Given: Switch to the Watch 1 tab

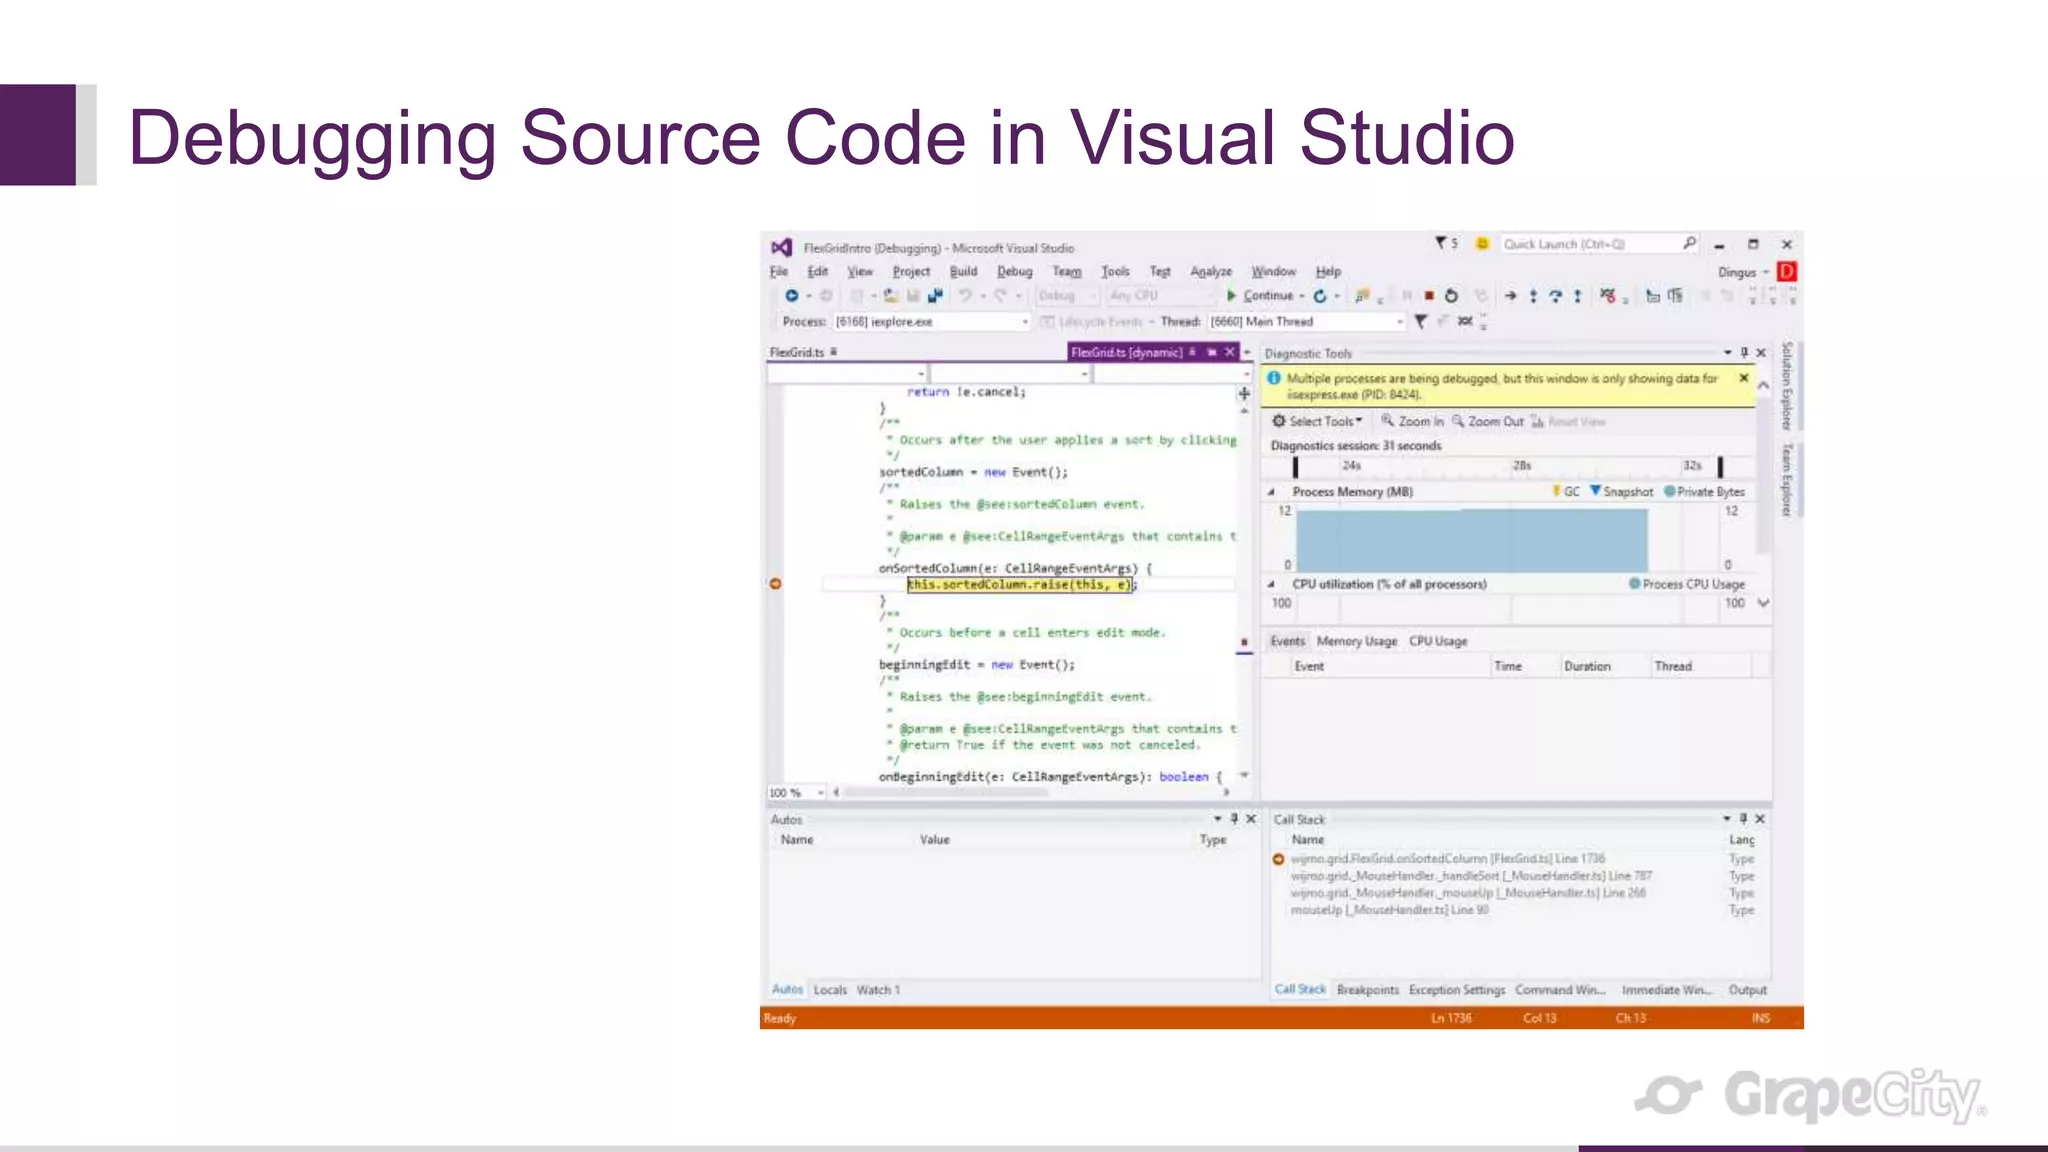Looking at the screenshot, I should tap(878, 990).
